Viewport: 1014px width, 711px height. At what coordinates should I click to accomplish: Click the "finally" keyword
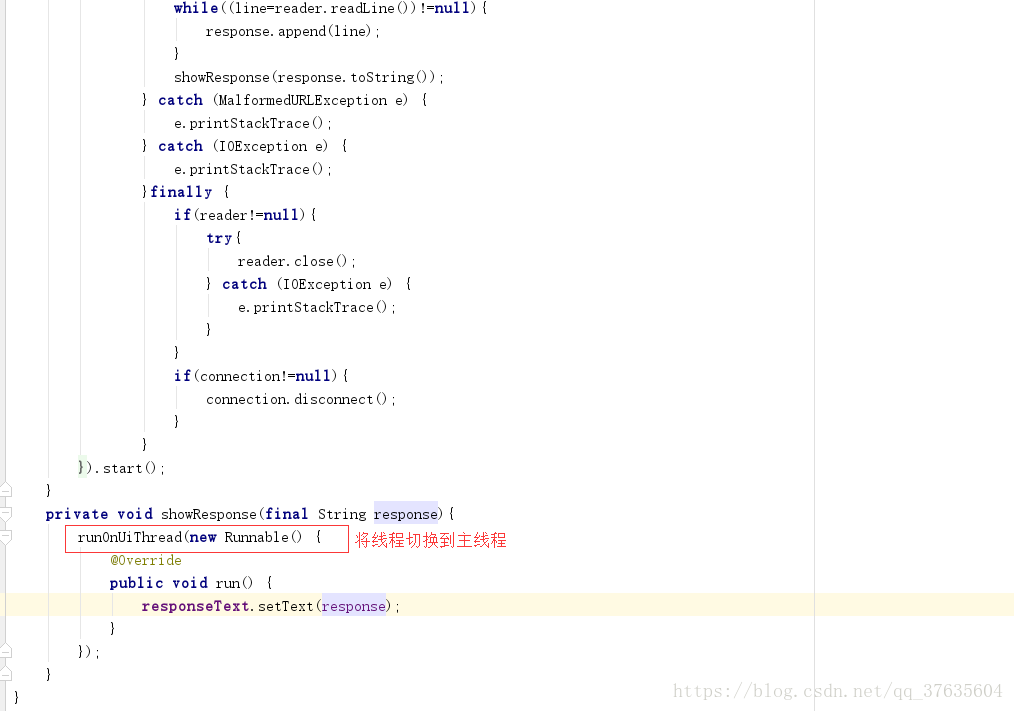pyautogui.click(x=181, y=192)
